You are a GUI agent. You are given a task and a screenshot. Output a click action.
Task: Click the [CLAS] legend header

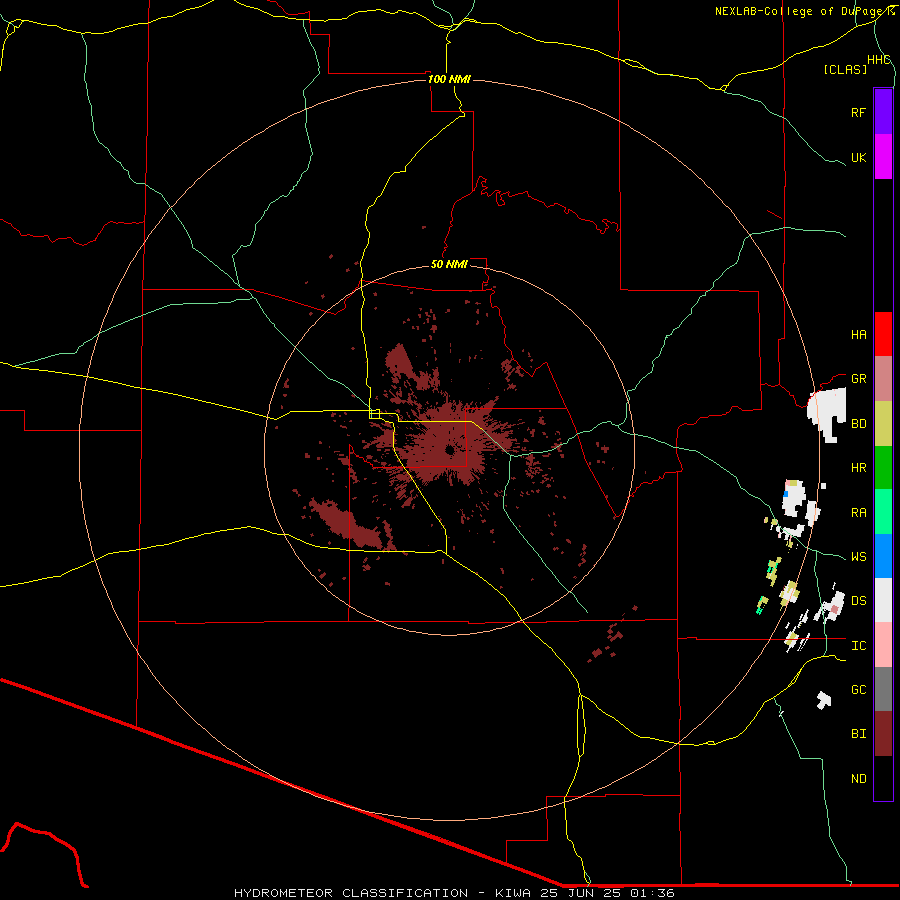pyautogui.click(x=845, y=69)
